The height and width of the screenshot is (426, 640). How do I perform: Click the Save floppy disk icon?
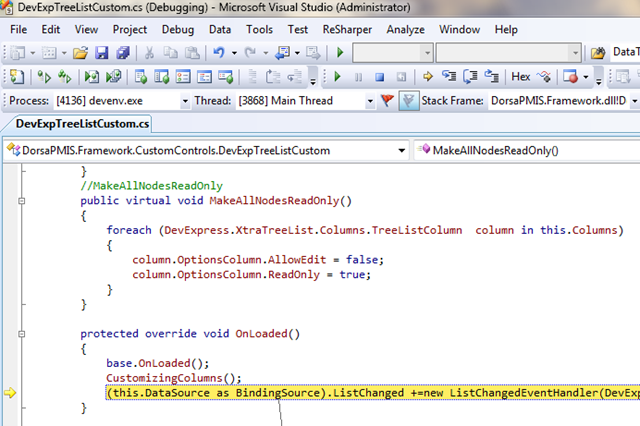click(102, 53)
